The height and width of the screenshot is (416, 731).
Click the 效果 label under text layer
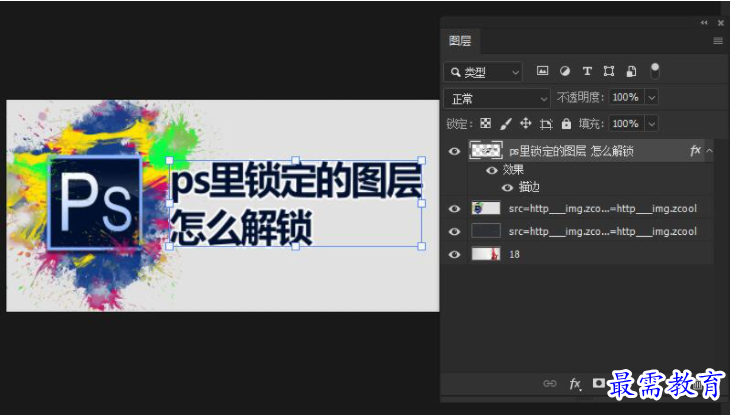tap(513, 170)
